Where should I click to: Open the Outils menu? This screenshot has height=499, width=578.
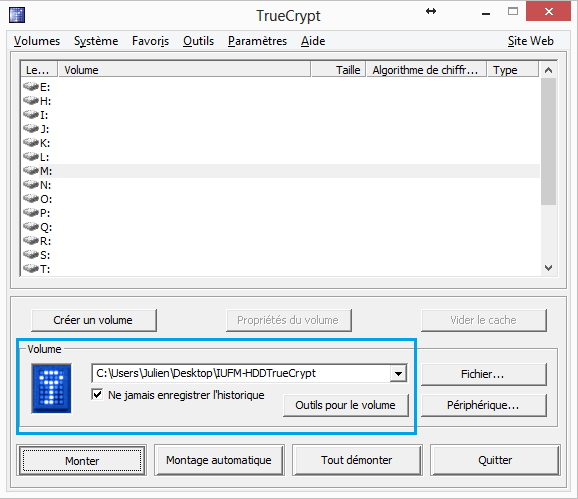click(198, 41)
